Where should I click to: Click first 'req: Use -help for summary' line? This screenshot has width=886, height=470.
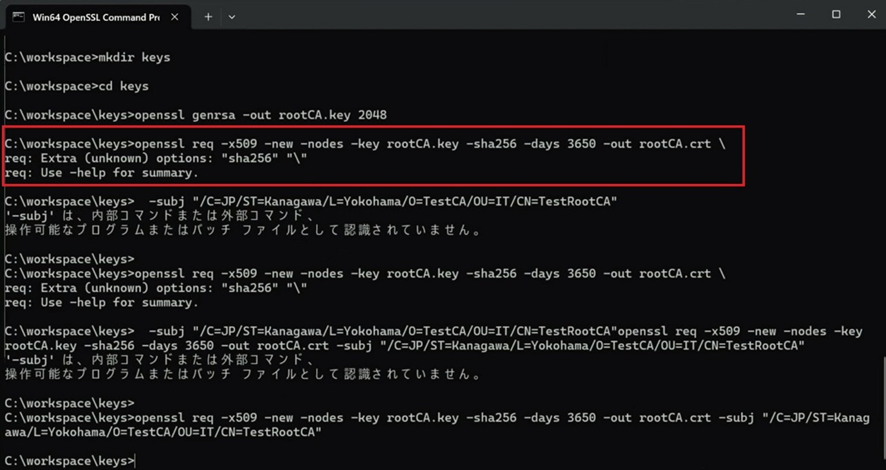[x=101, y=173]
